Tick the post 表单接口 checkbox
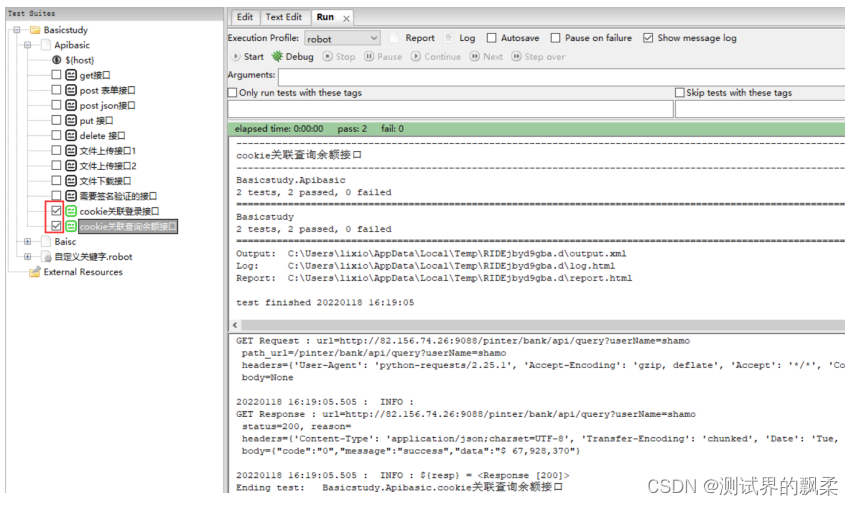Screen dimensions: 853x505 [x=56, y=90]
